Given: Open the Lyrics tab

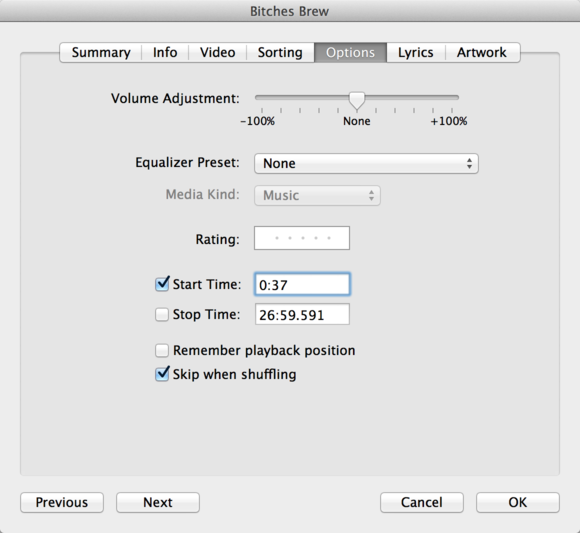Looking at the screenshot, I should [416, 53].
